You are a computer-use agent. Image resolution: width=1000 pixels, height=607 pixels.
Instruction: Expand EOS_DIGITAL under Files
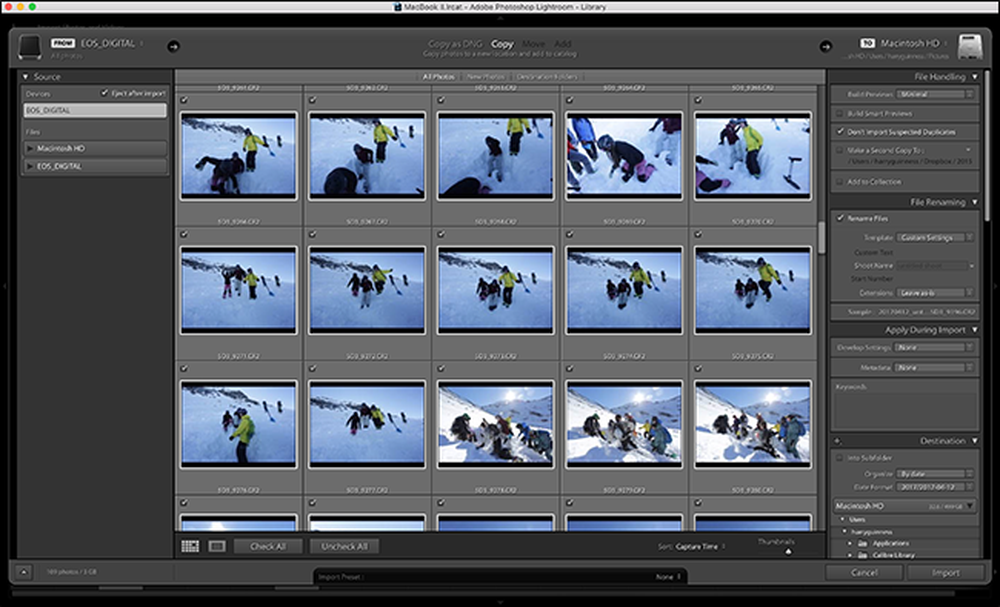pyautogui.click(x=29, y=166)
